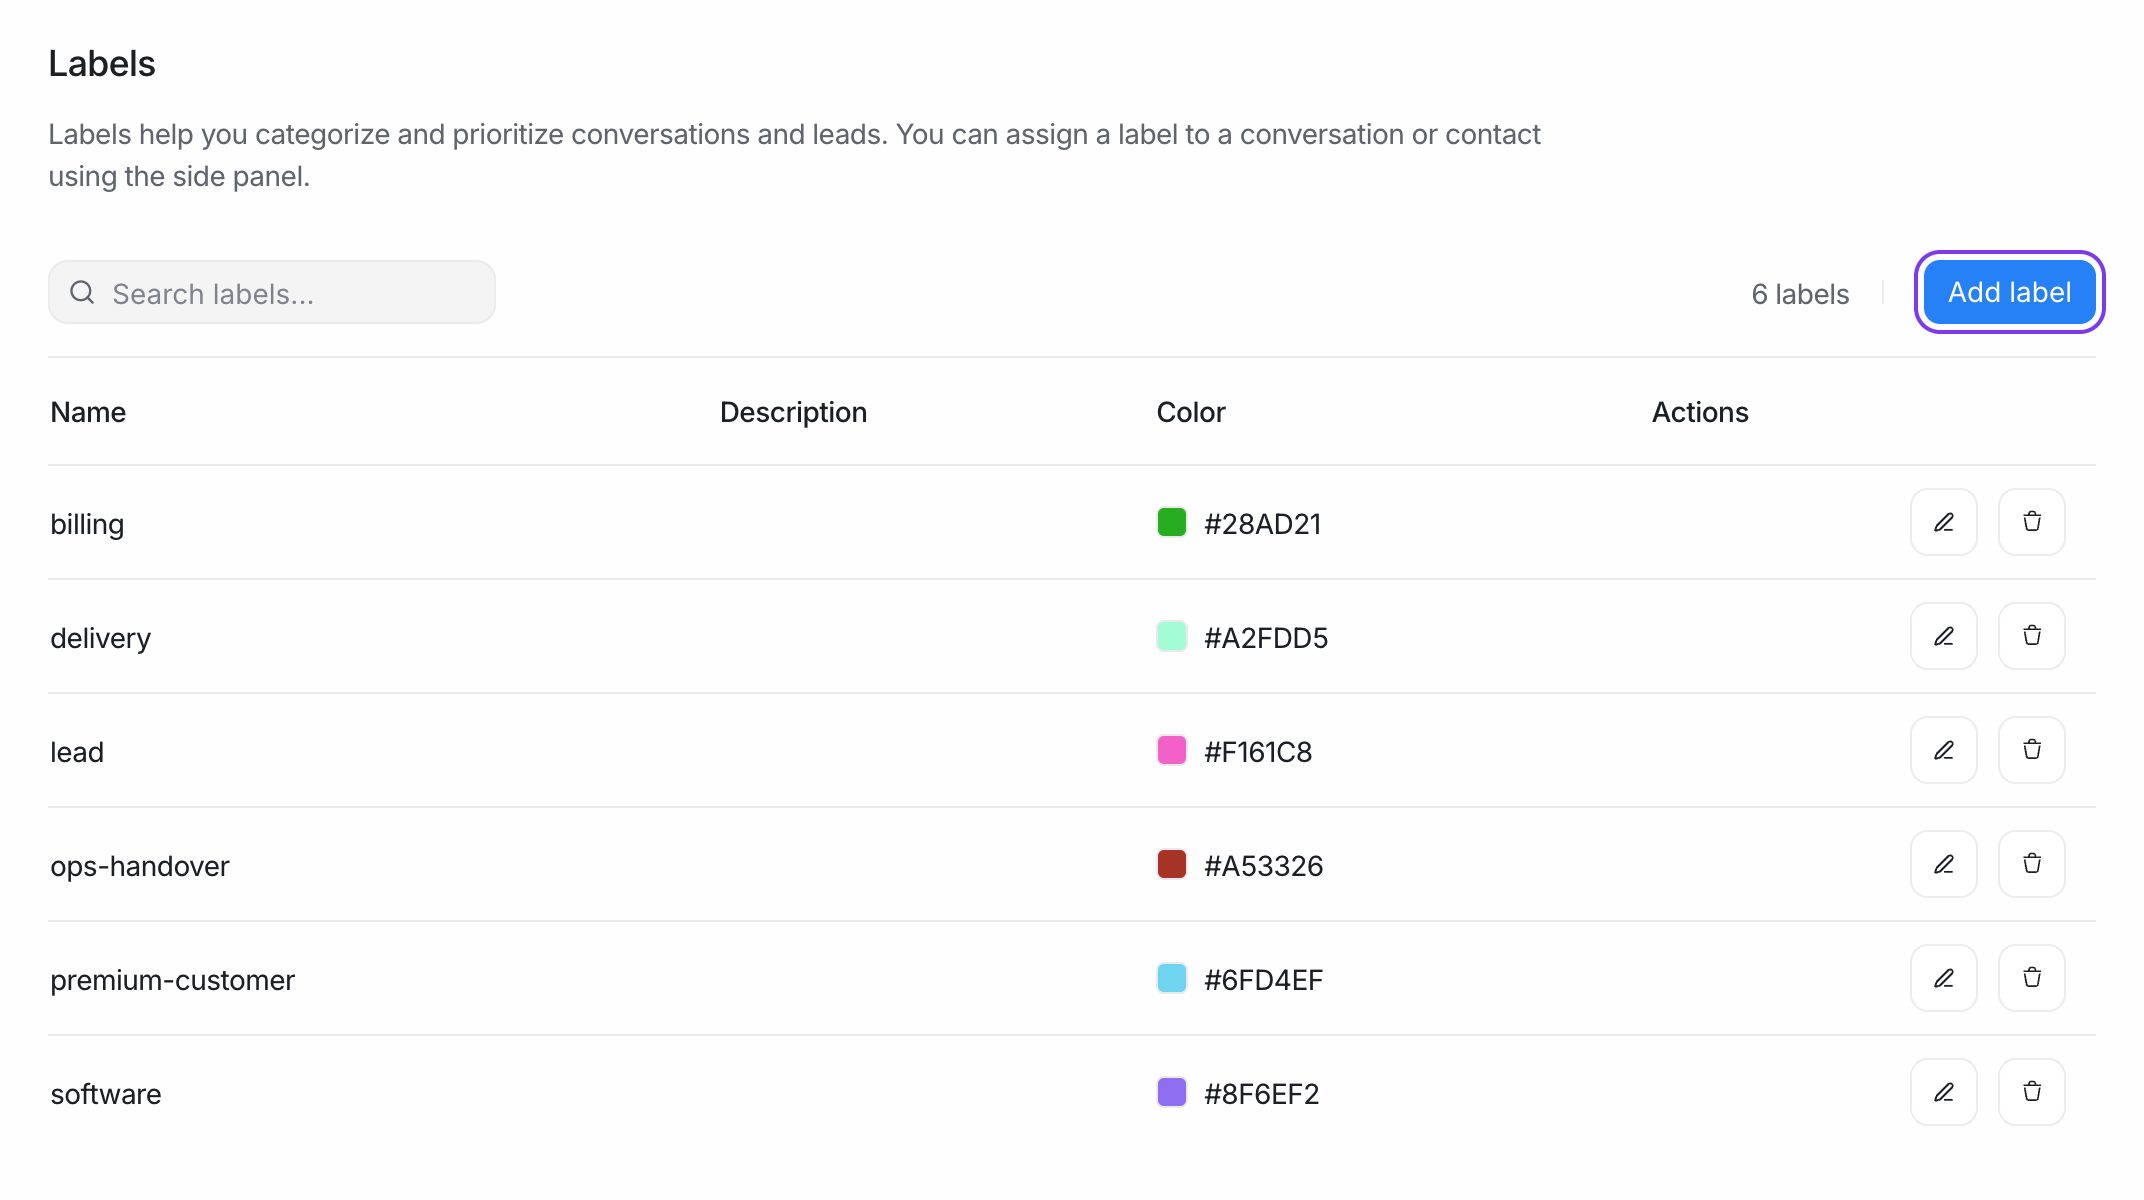The height and width of the screenshot is (1200, 2144).
Task: Delete the lead label
Action: [x=2031, y=750]
